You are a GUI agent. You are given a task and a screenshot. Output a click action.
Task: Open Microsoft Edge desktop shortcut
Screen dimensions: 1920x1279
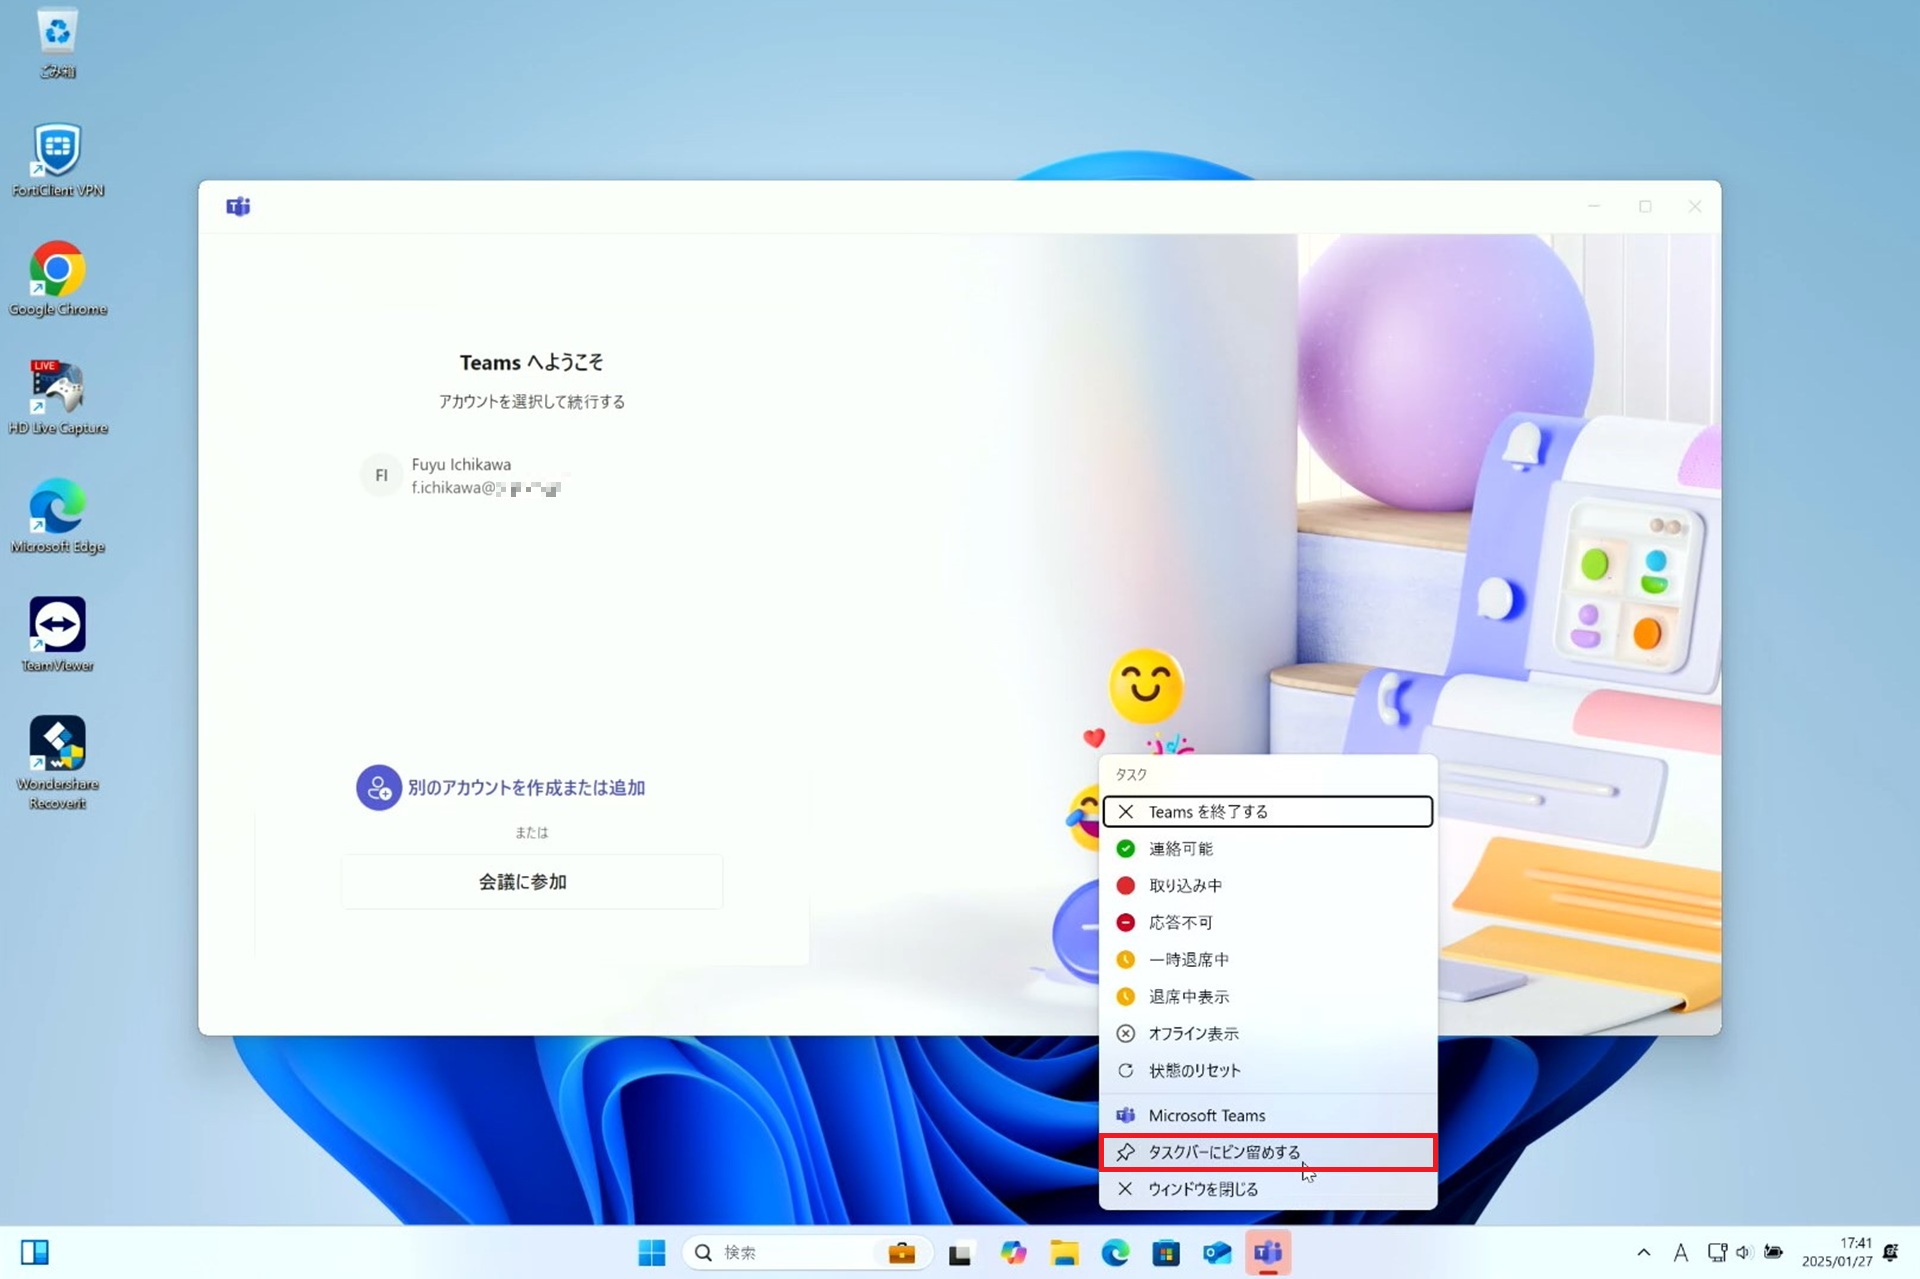point(57,516)
